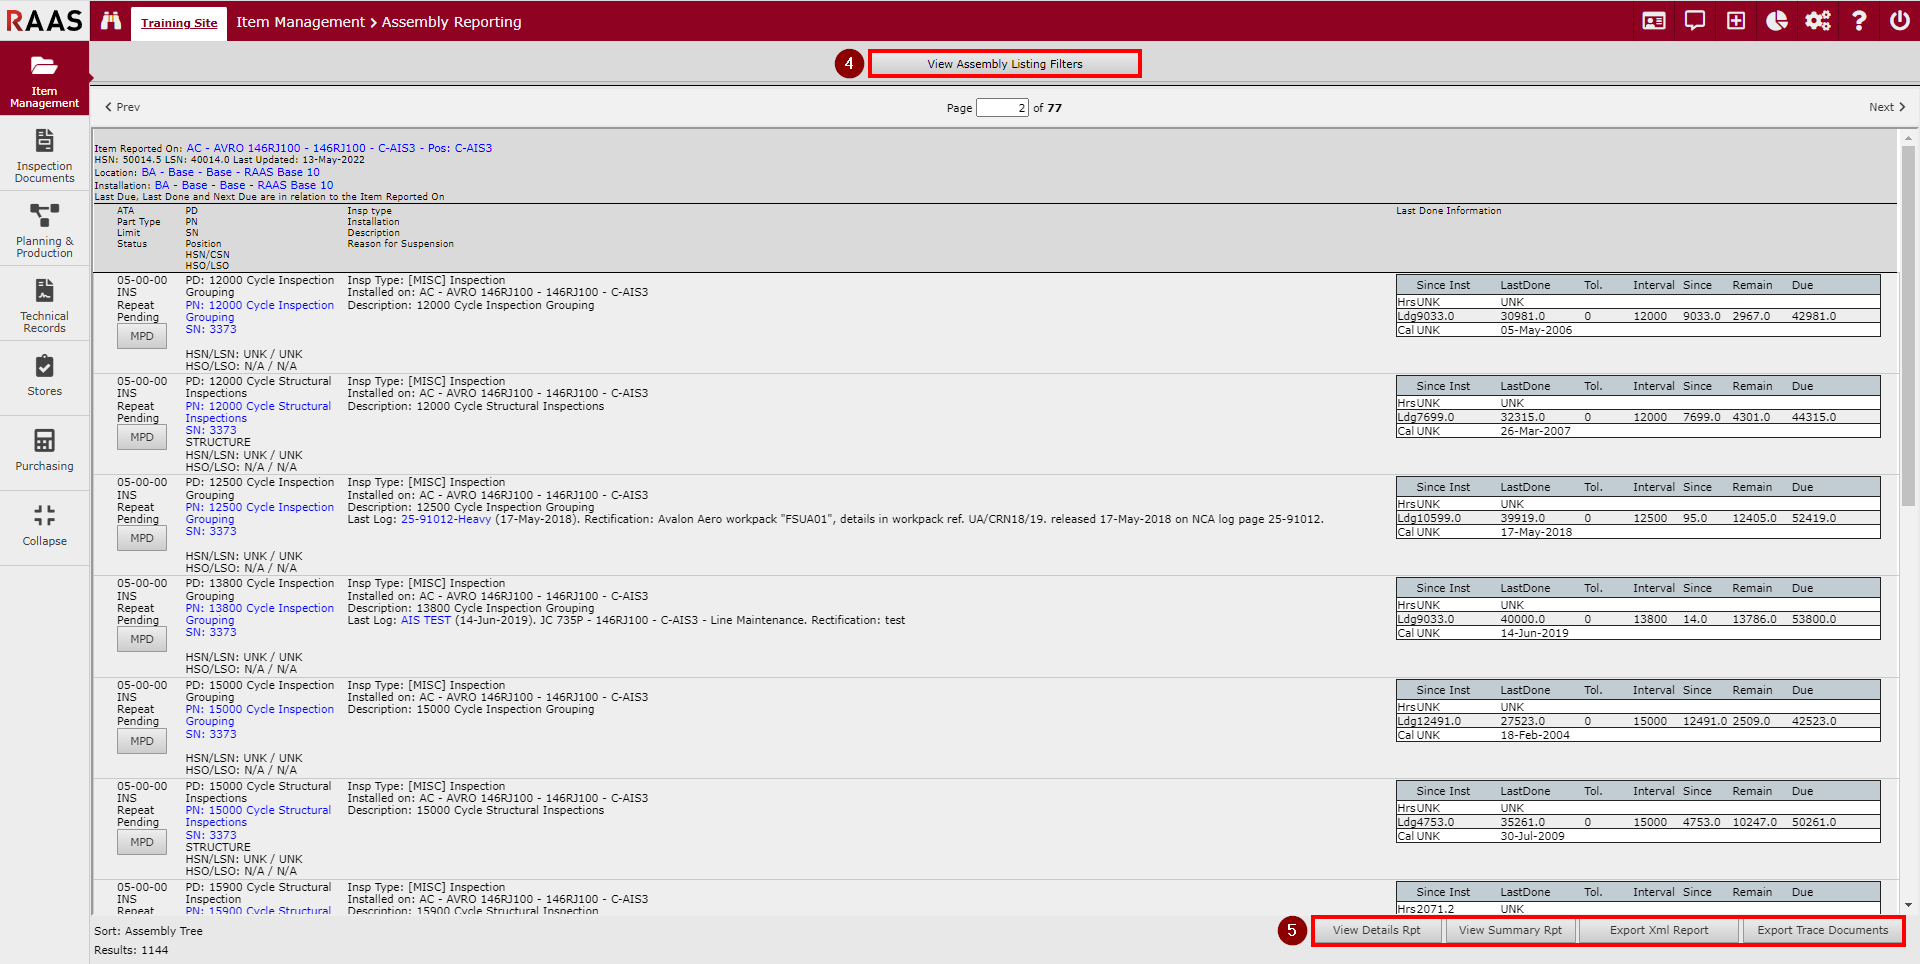Open the chat message icon
The width and height of the screenshot is (1920, 964).
point(1695,21)
